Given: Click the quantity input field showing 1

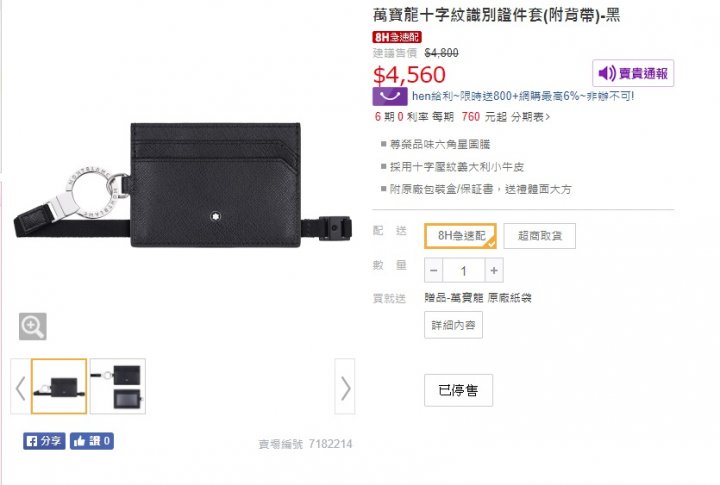Looking at the screenshot, I should (x=464, y=271).
